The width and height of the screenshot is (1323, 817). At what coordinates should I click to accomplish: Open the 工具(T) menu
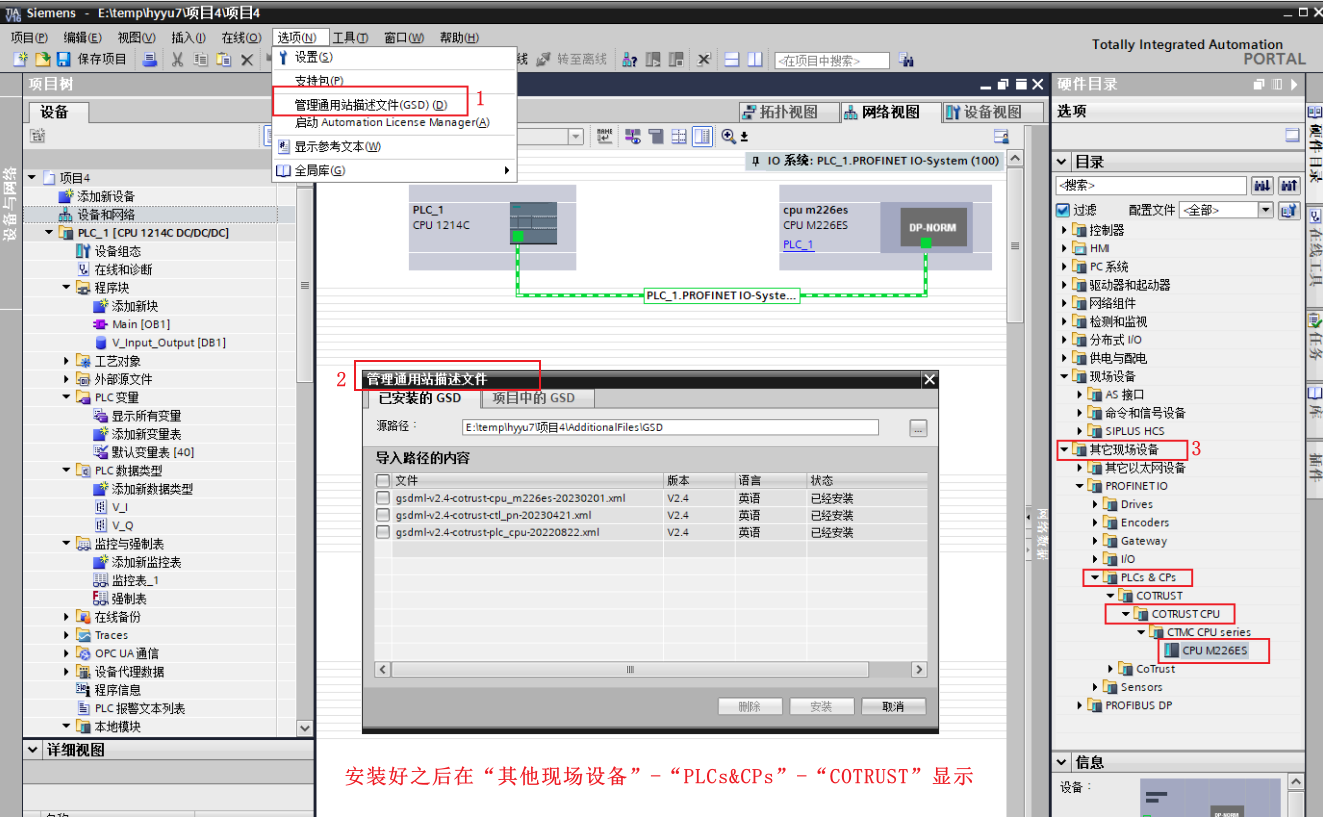coord(350,37)
